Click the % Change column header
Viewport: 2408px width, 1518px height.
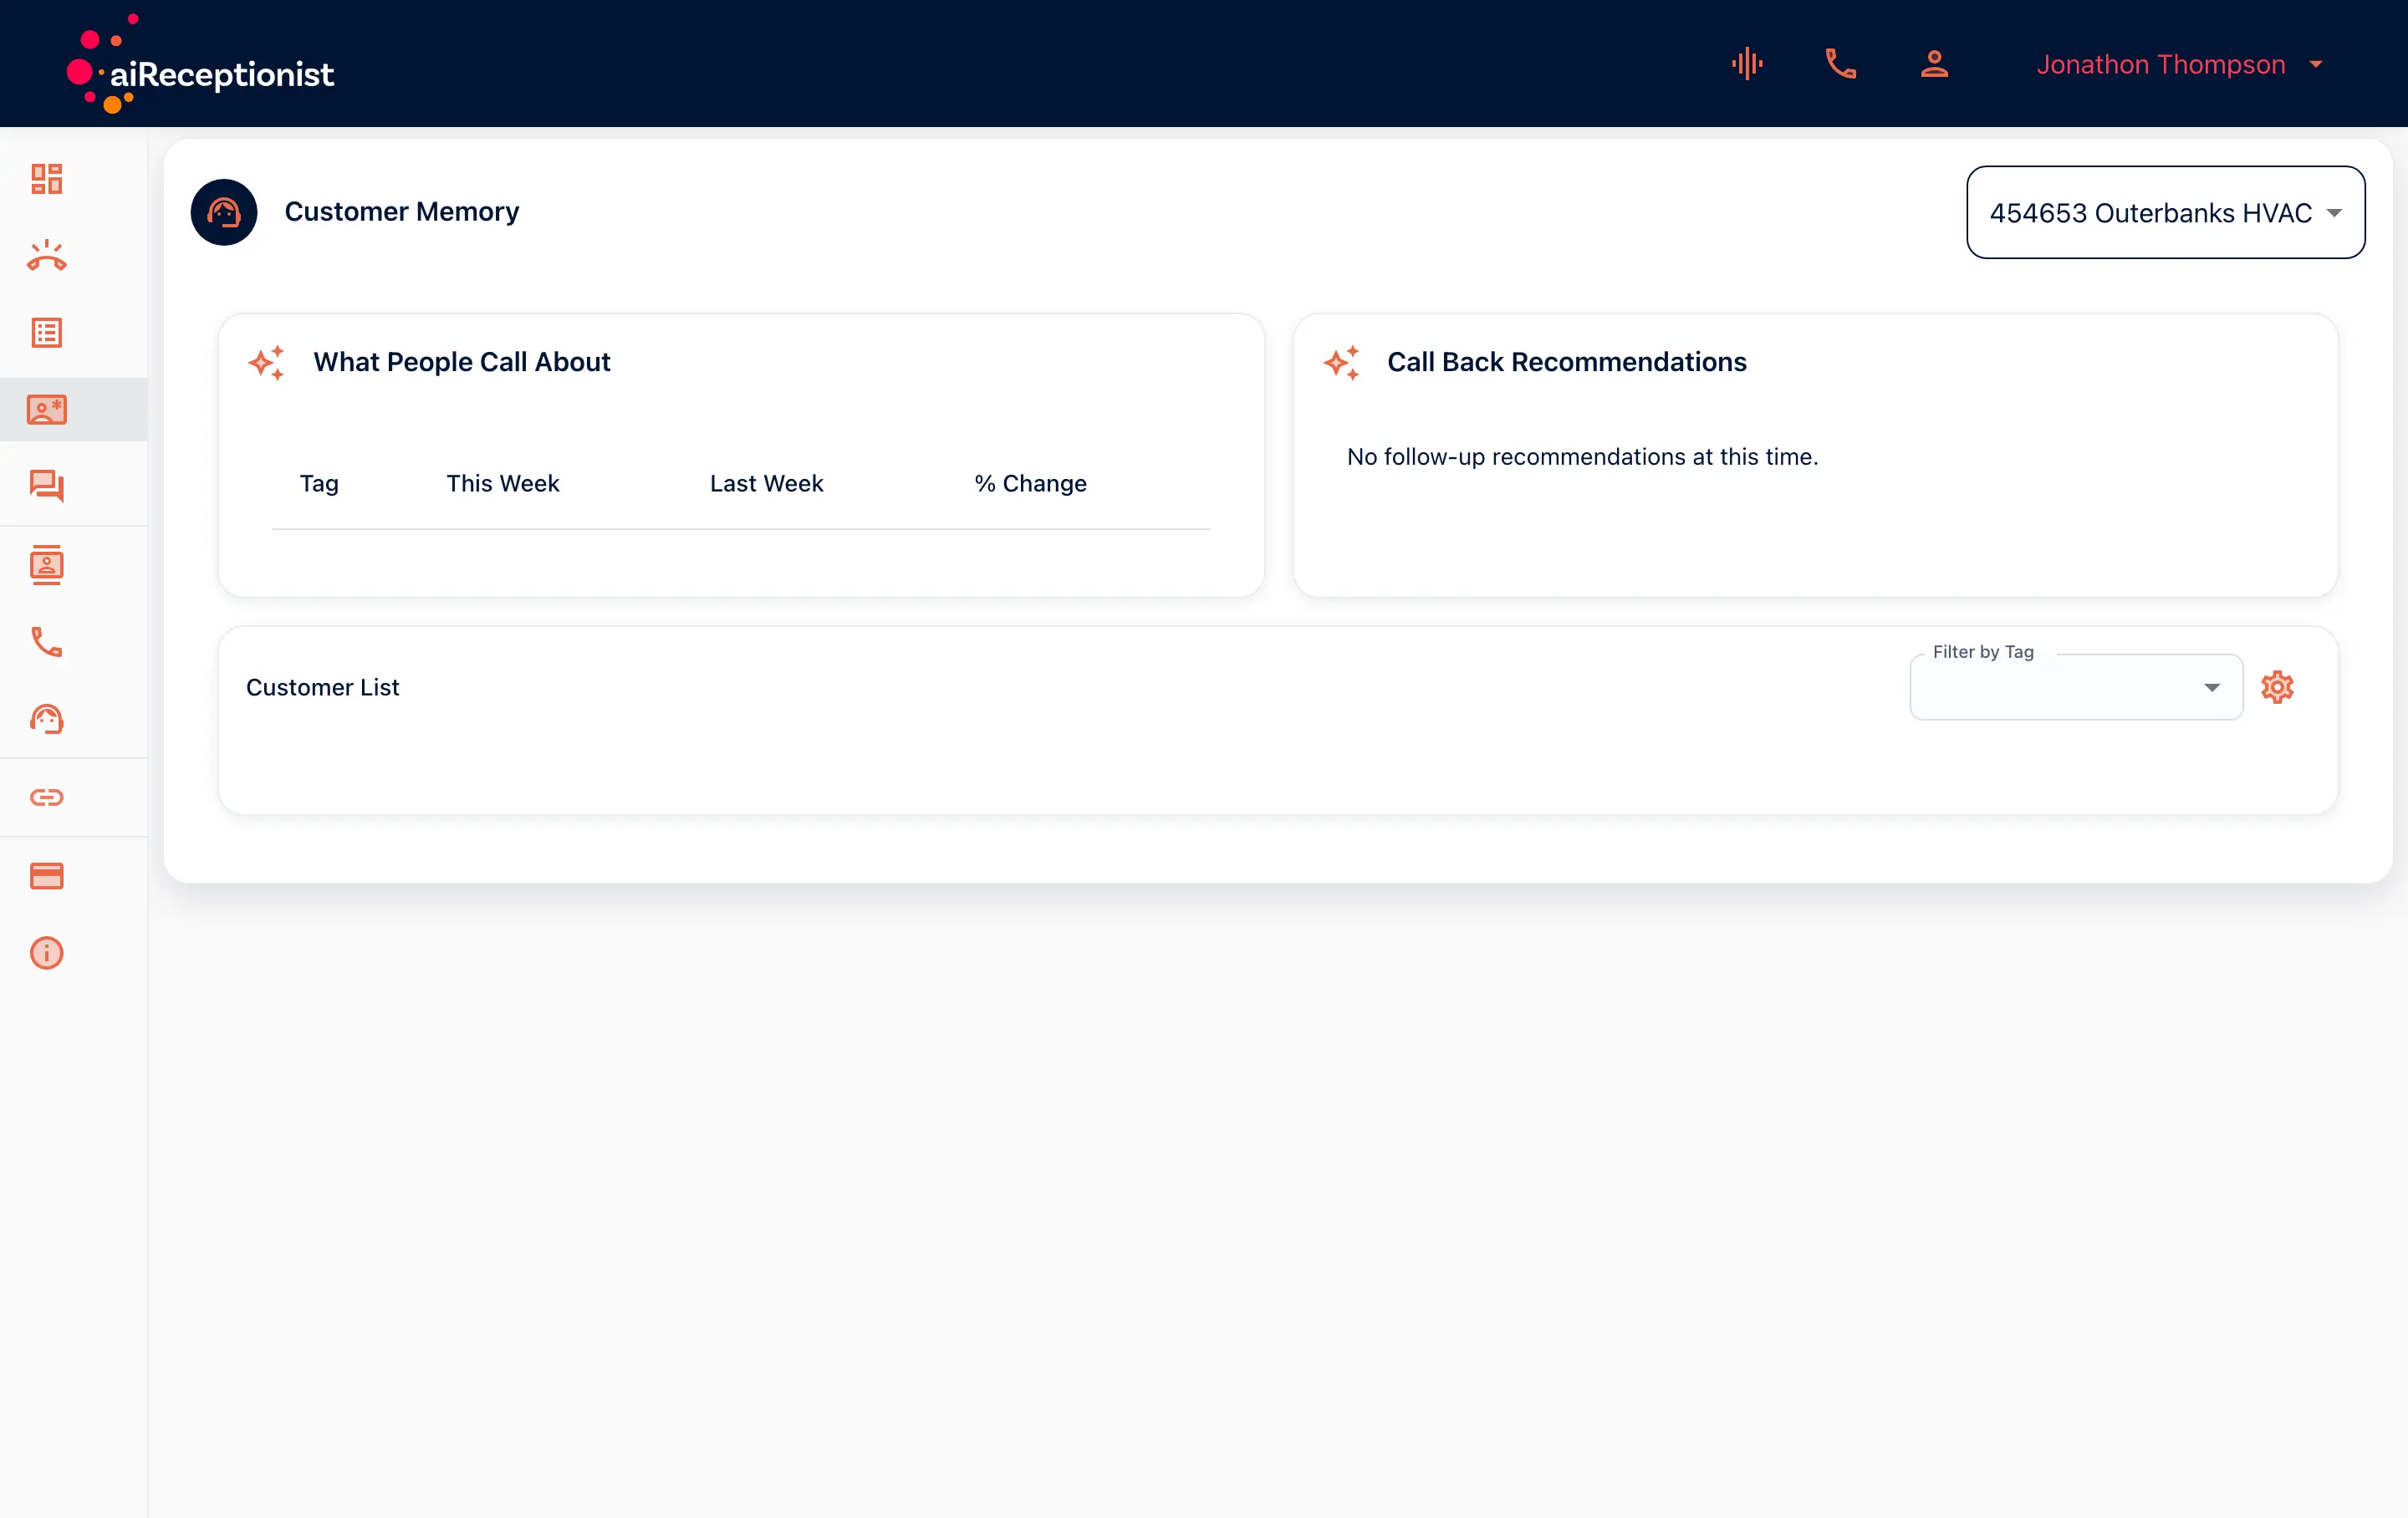[1030, 484]
